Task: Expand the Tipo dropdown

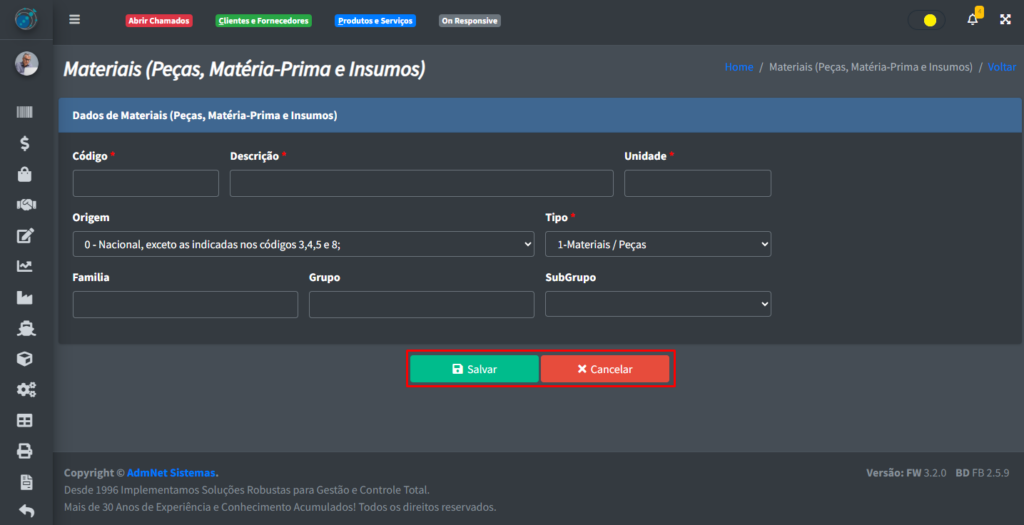Action: pos(657,244)
